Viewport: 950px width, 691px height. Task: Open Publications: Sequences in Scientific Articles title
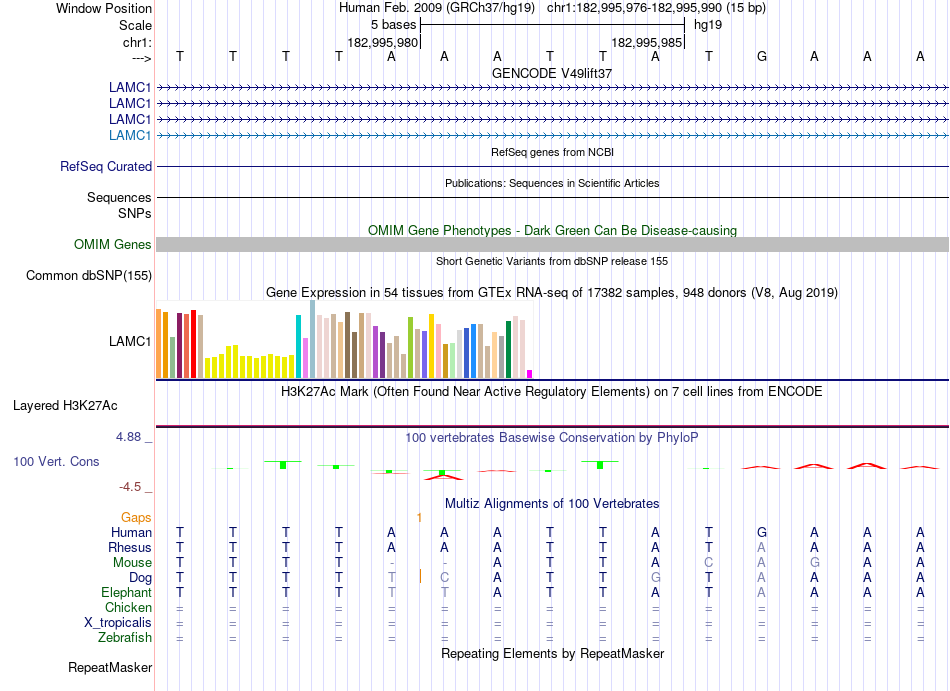552,183
